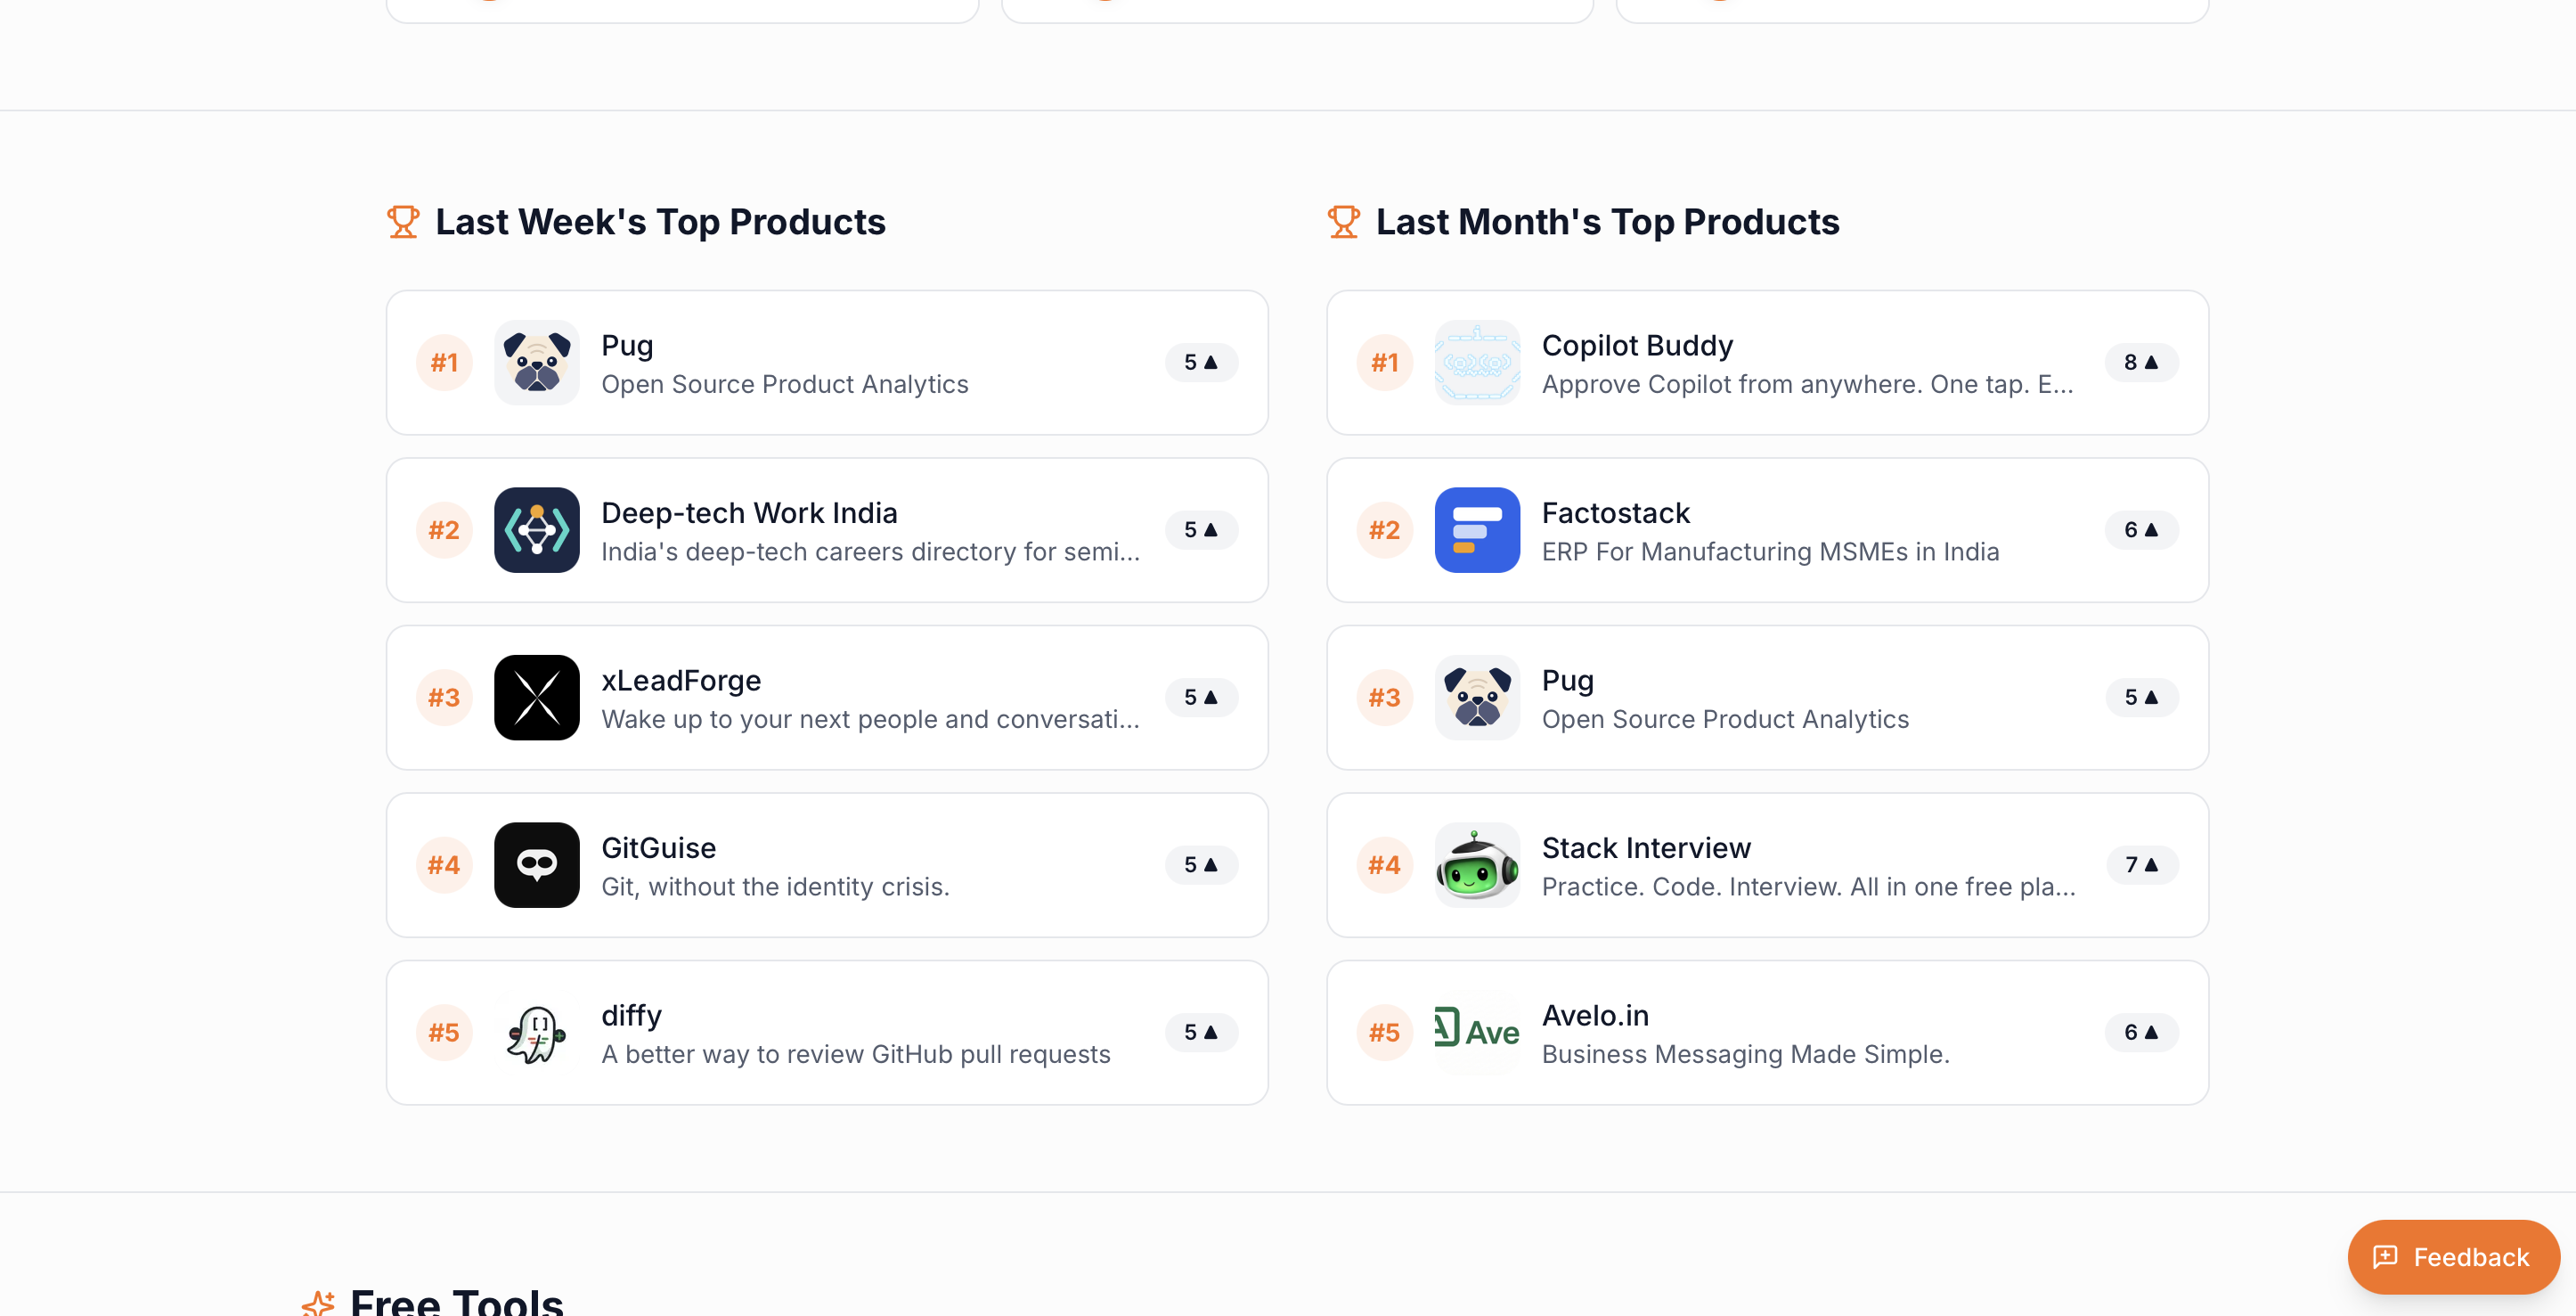Image resolution: width=2576 pixels, height=1316 pixels.
Task: Open the Copilot Buddy logo icon
Action: (1477, 362)
